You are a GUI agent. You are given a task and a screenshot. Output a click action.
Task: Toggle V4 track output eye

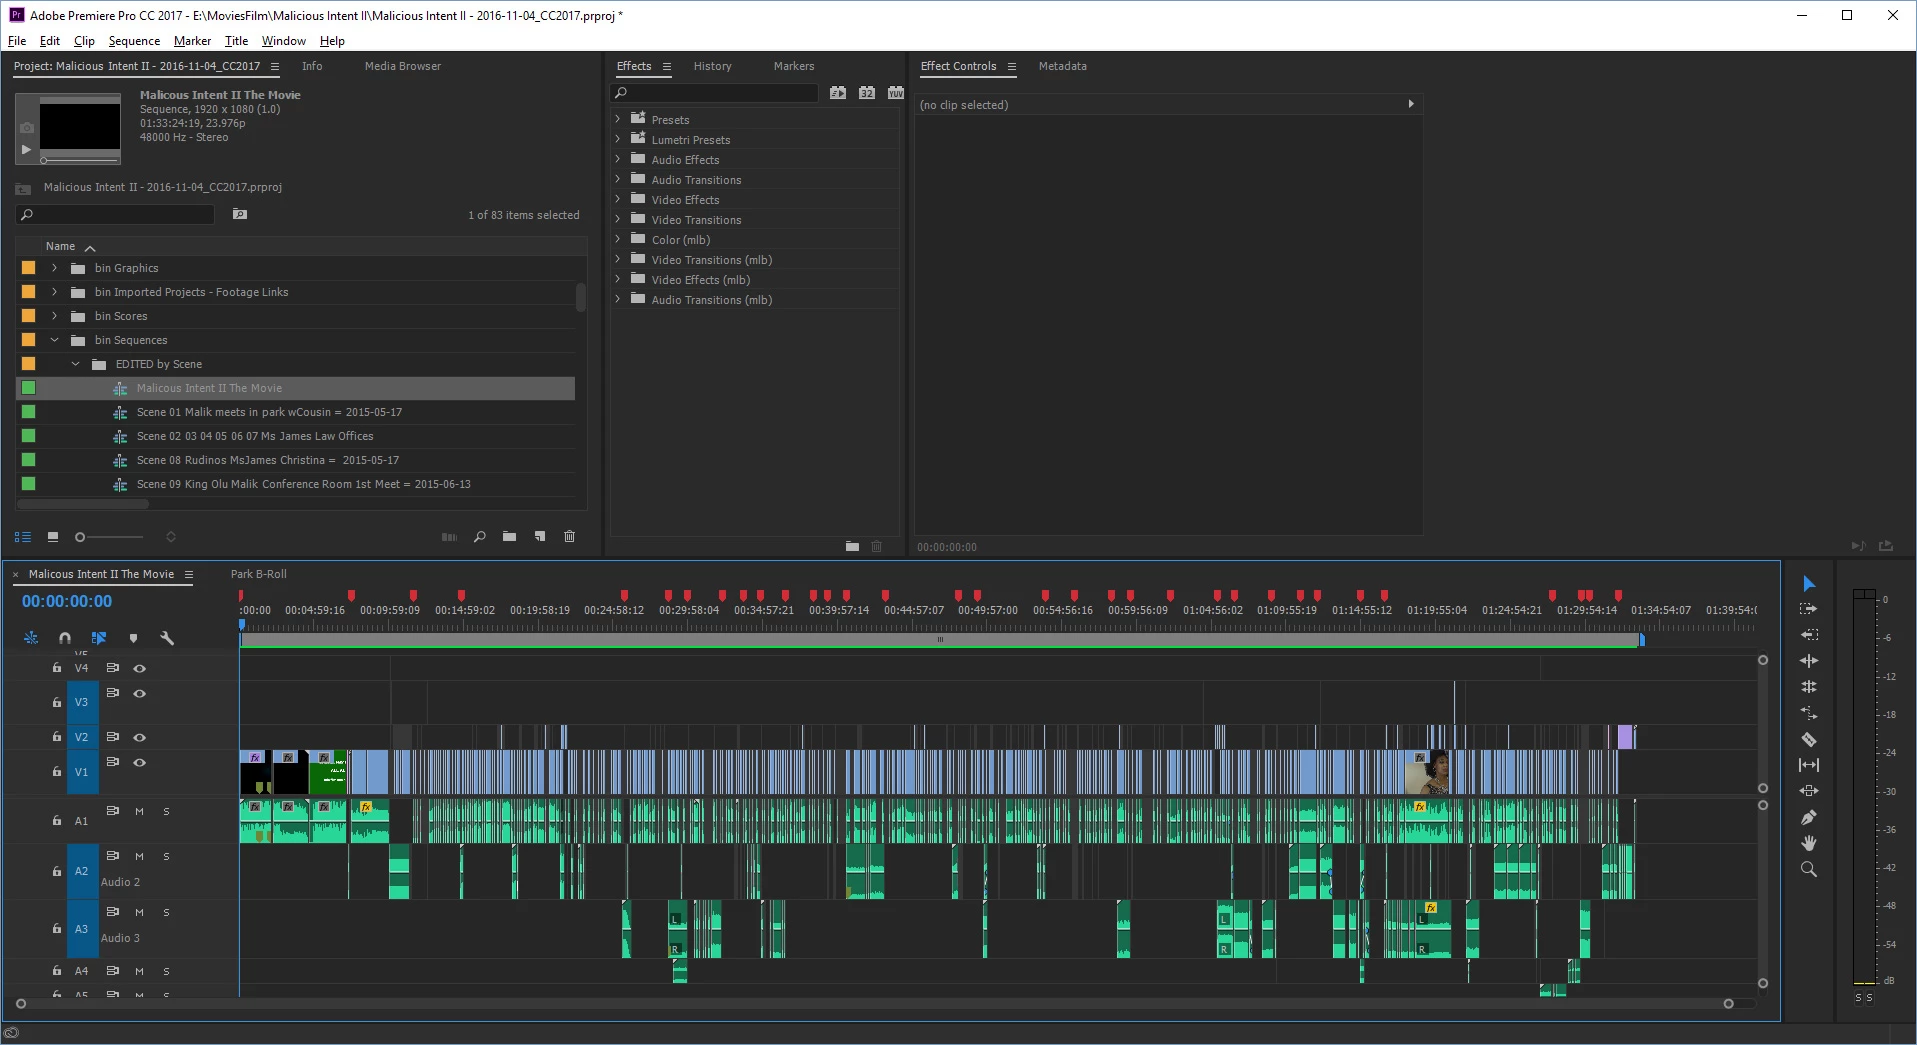[140, 668]
